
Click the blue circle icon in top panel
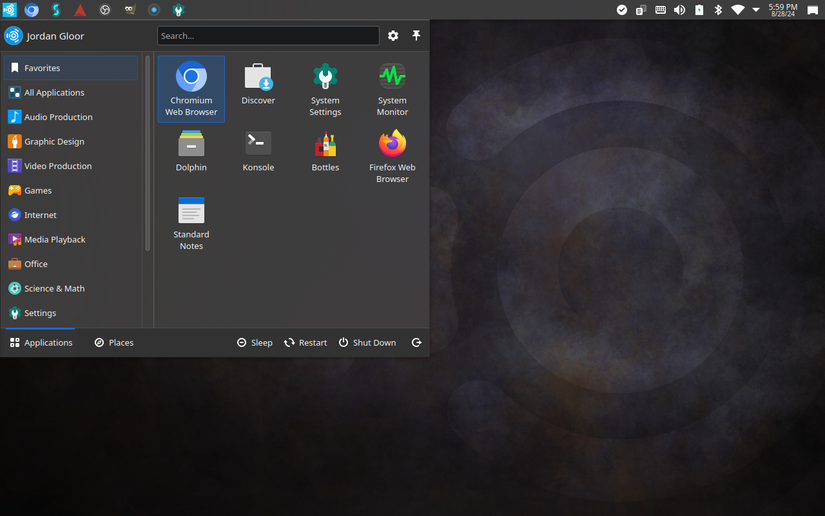154,9
